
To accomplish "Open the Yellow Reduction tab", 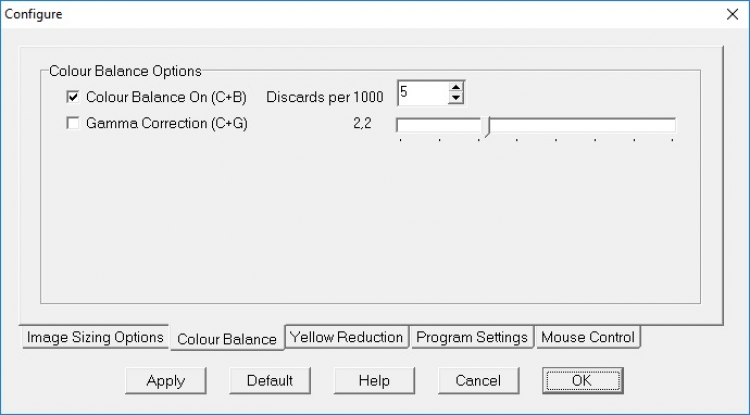I will [346, 337].
